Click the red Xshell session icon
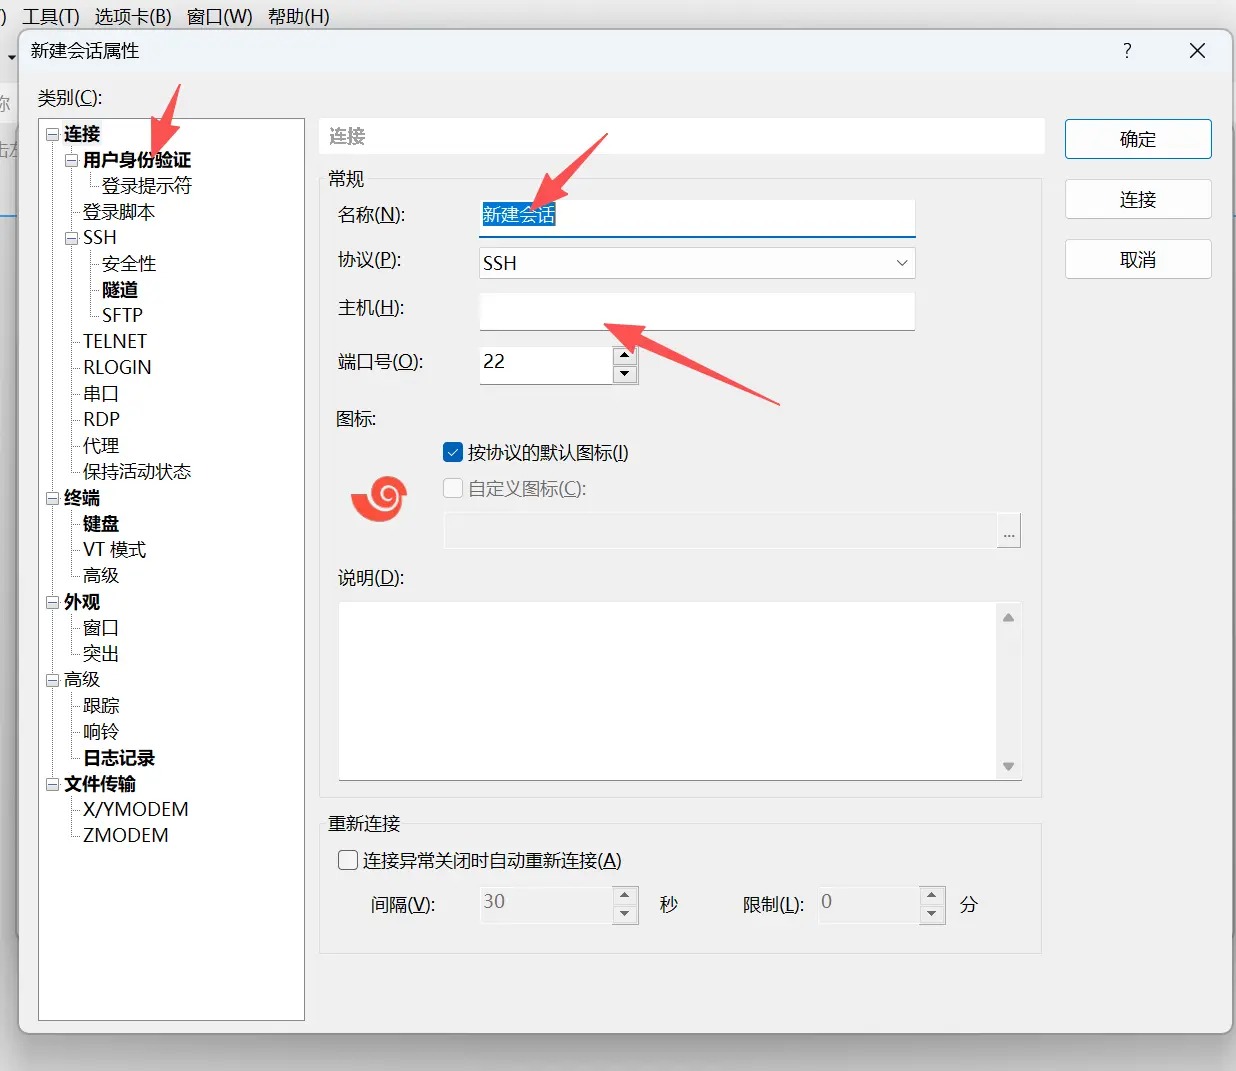 point(379,498)
